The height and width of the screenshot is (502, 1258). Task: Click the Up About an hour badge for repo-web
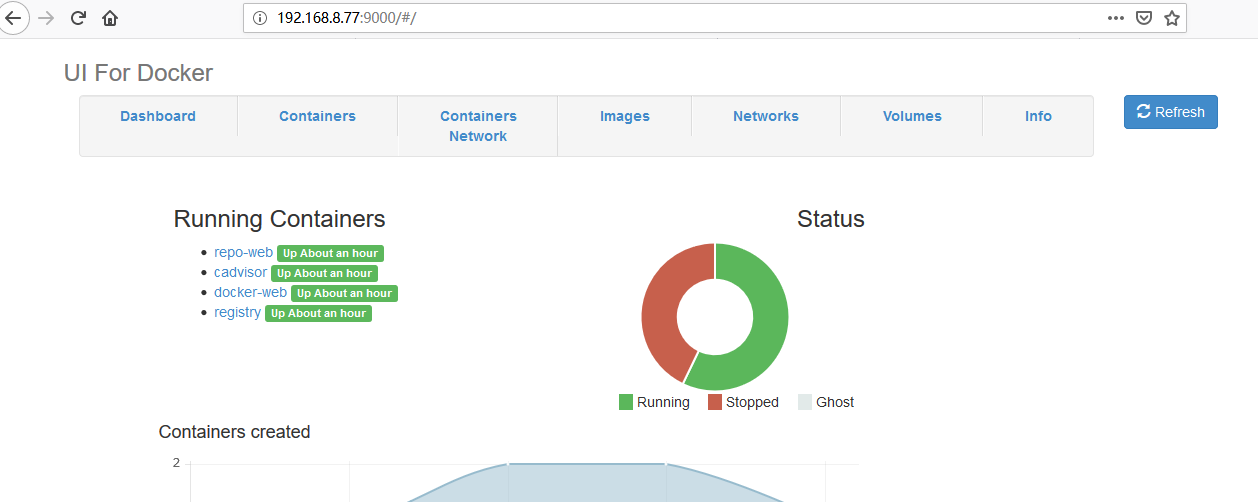pos(330,254)
